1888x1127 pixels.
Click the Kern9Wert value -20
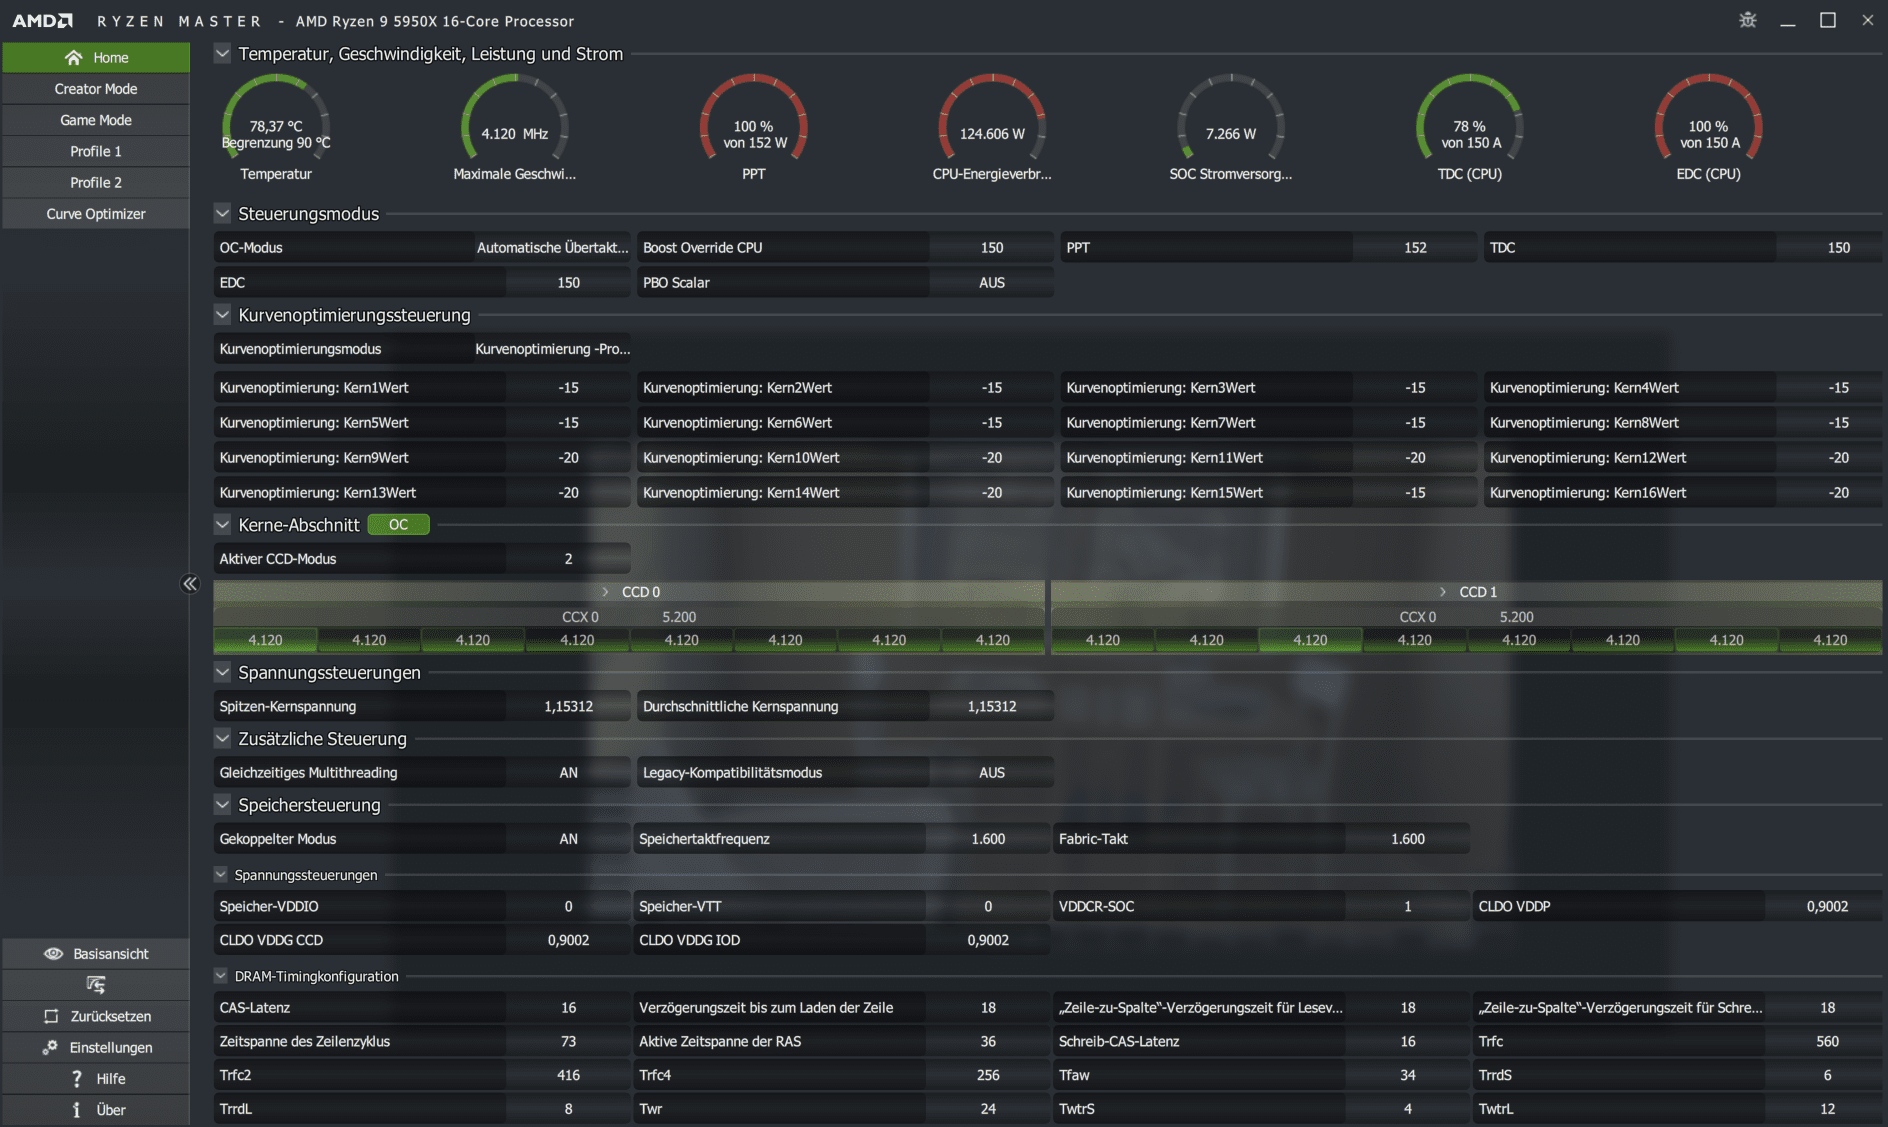pyautogui.click(x=568, y=457)
